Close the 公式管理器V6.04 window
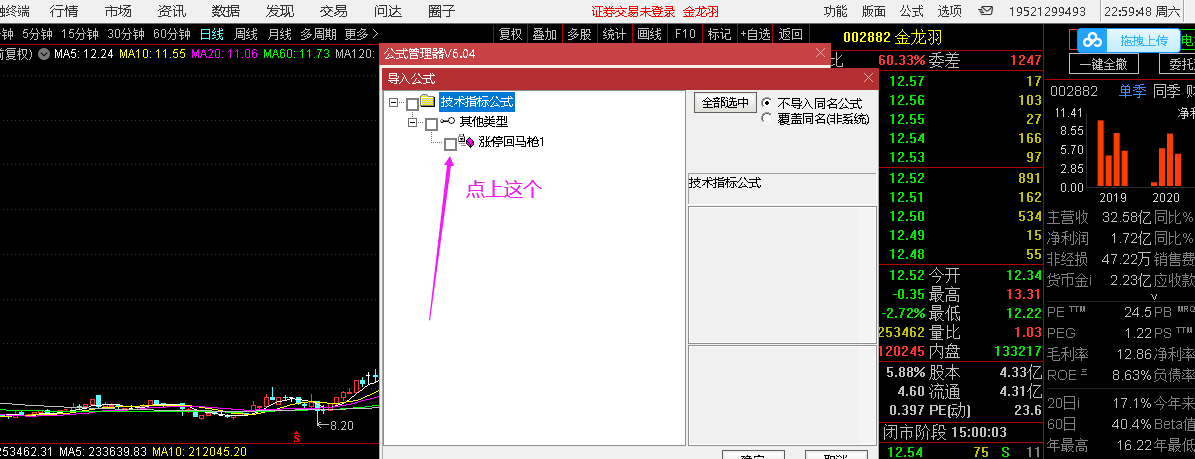 coord(820,53)
